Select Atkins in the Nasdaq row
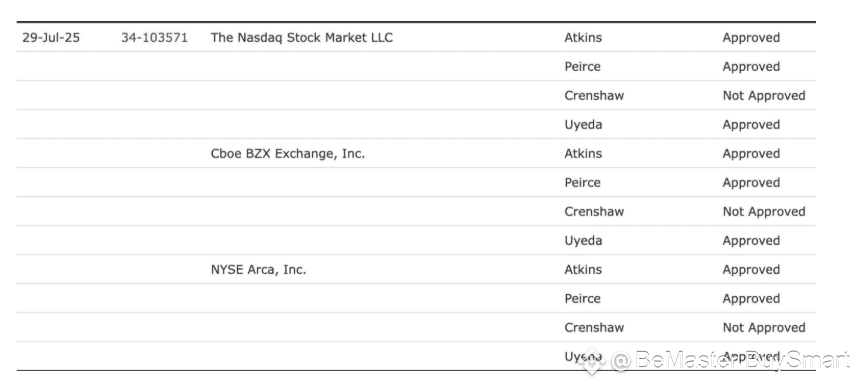Image resolution: width=857 pixels, height=387 pixels. tap(583, 38)
